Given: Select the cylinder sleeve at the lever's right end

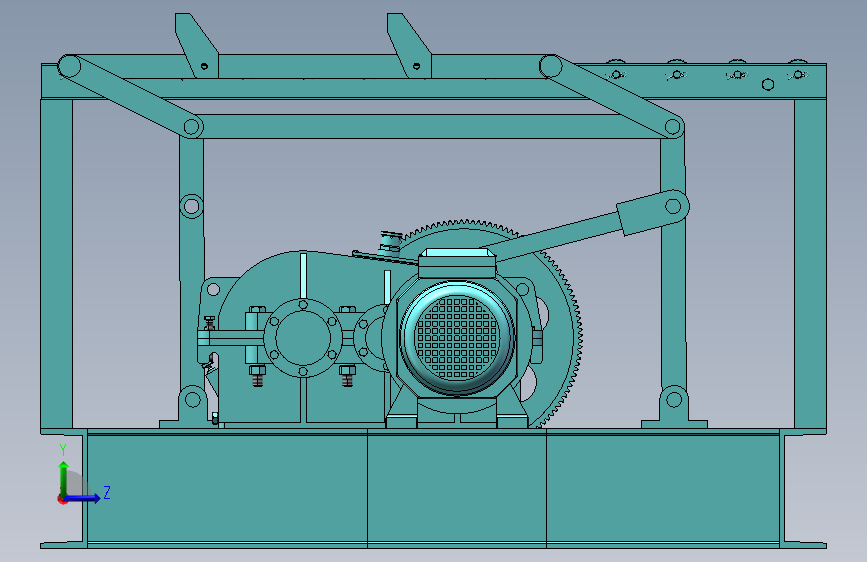Looking at the screenshot, I should click(652, 212).
